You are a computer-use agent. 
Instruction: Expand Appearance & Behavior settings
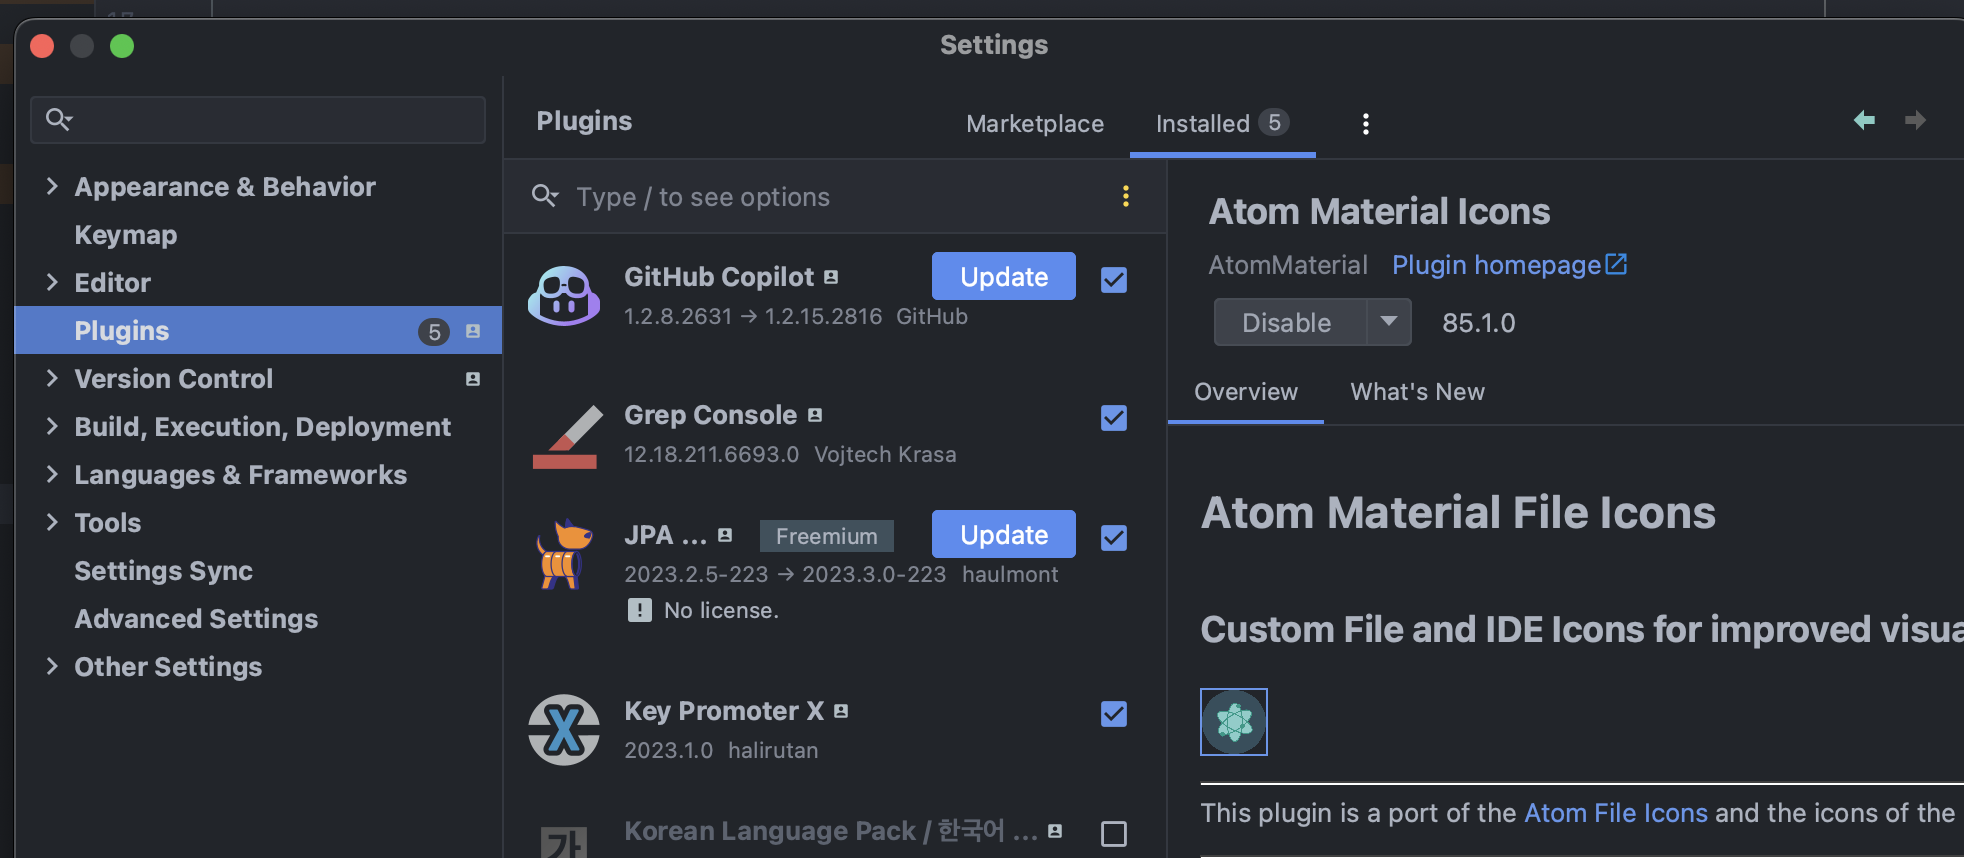52,186
